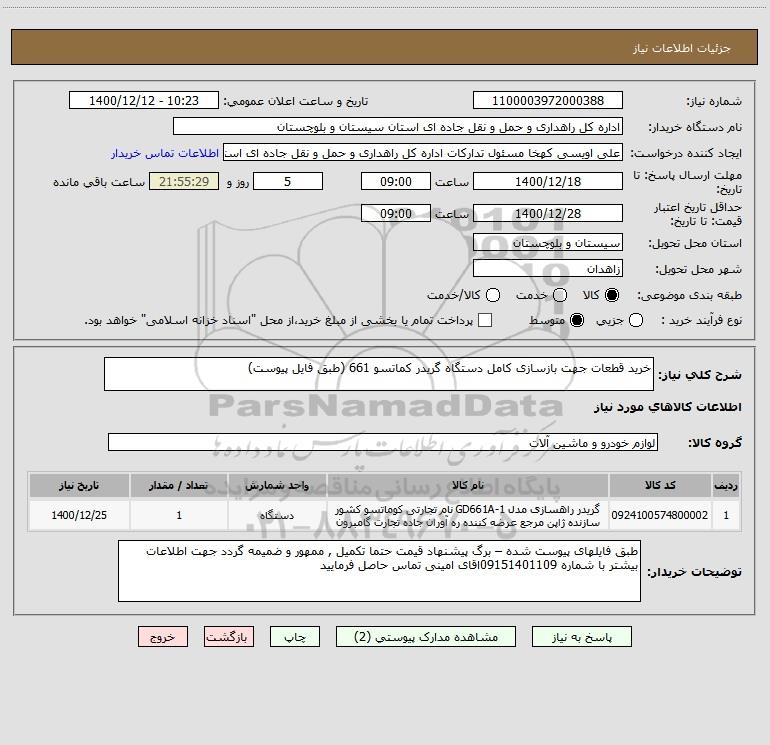Select the متوسط purchase type radio
The height and width of the screenshot is (745, 770).
(x=577, y=320)
